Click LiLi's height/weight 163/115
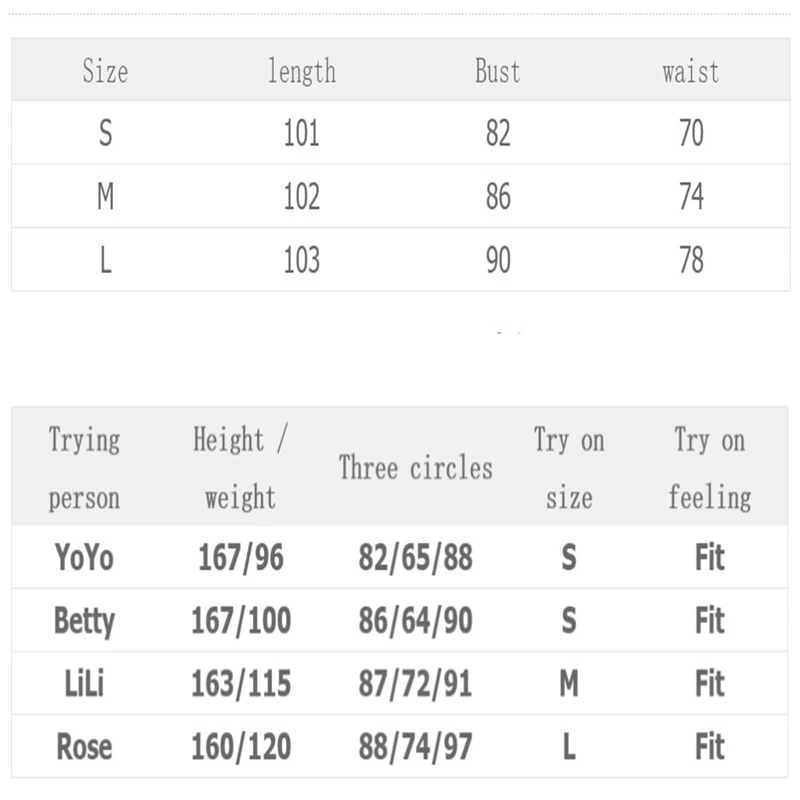 [x=241, y=684]
